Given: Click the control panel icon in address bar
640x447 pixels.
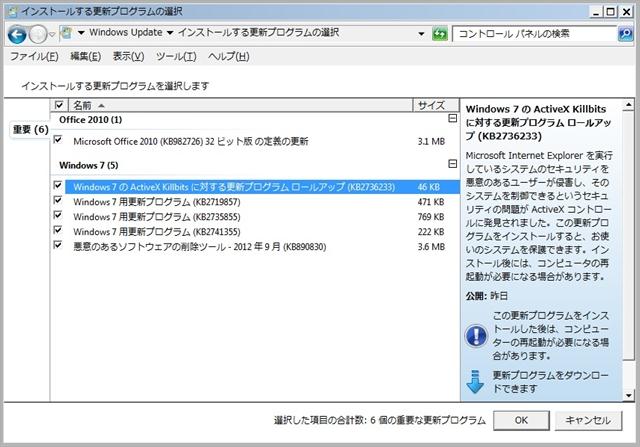Looking at the screenshot, I should [66, 33].
